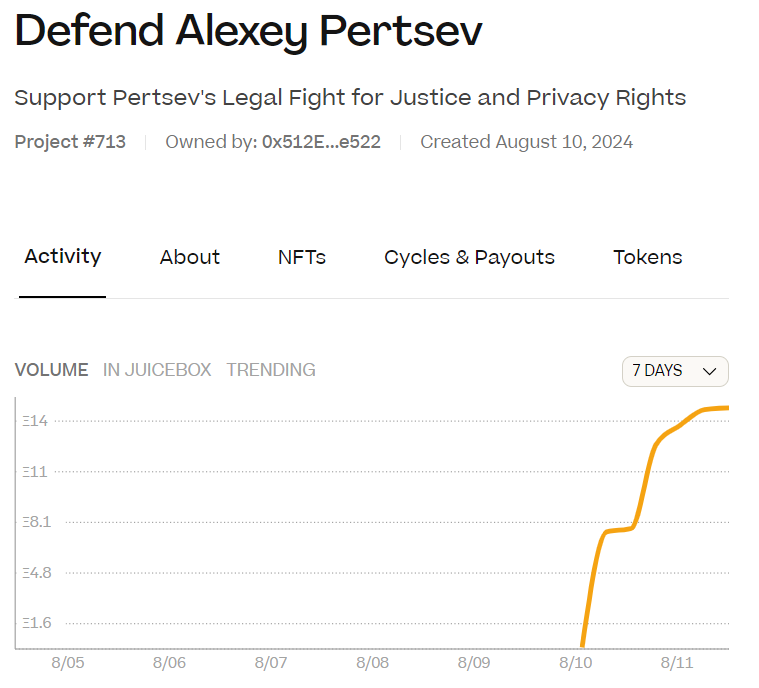Show the VOLUME chart view
Viewport: 759px width, 688px height.
(52, 370)
